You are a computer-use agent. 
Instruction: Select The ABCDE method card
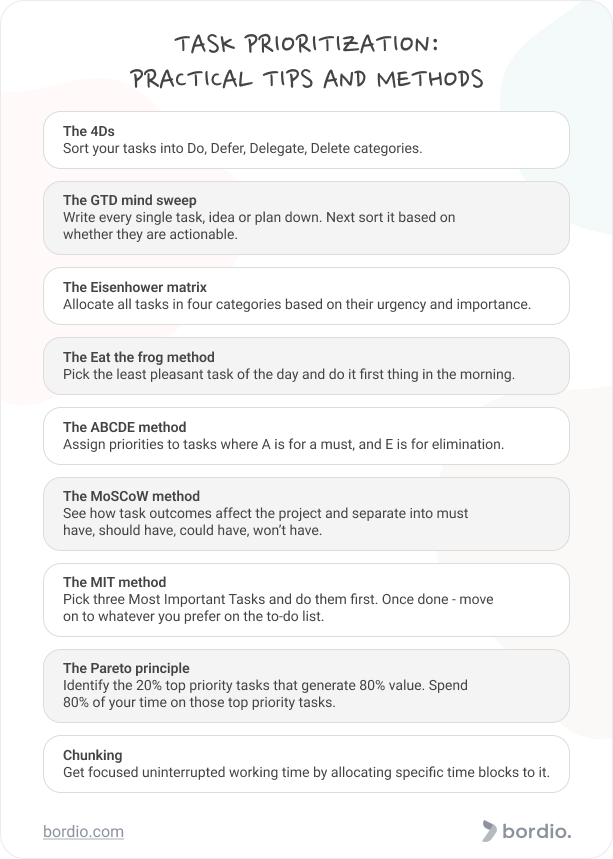click(x=306, y=436)
